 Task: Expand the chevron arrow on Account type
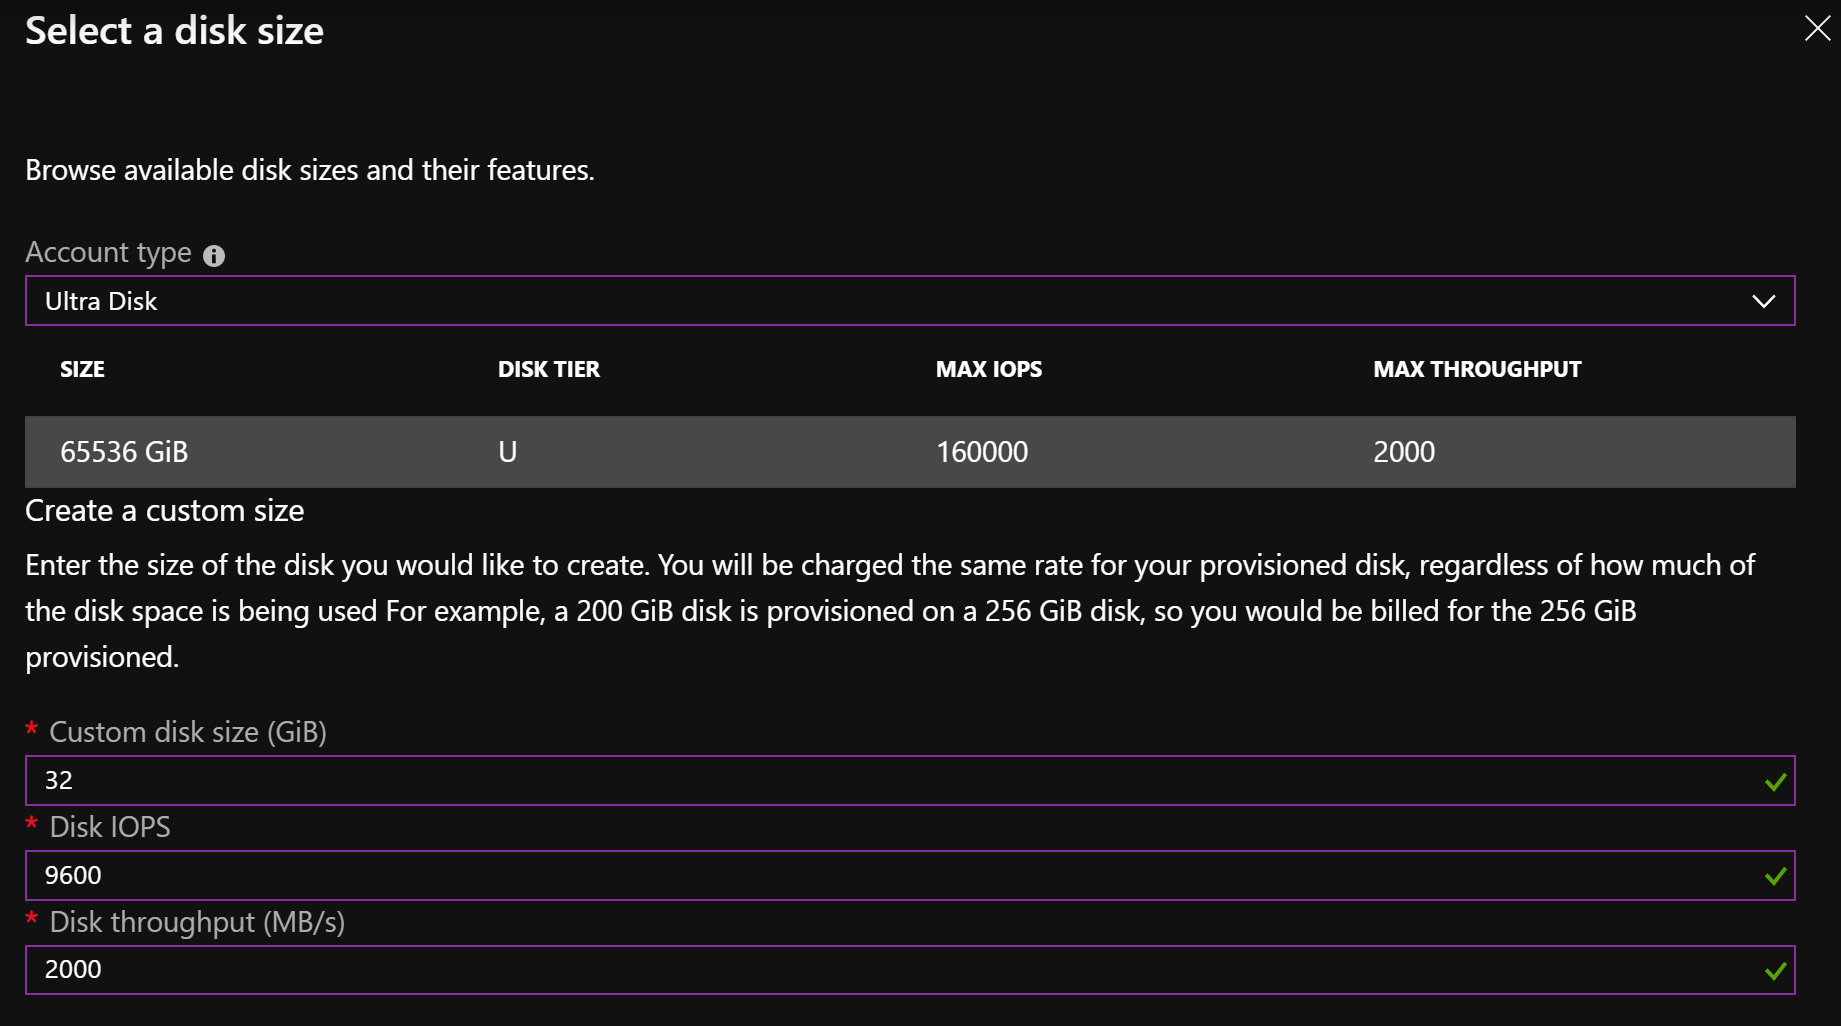click(x=1763, y=301)
